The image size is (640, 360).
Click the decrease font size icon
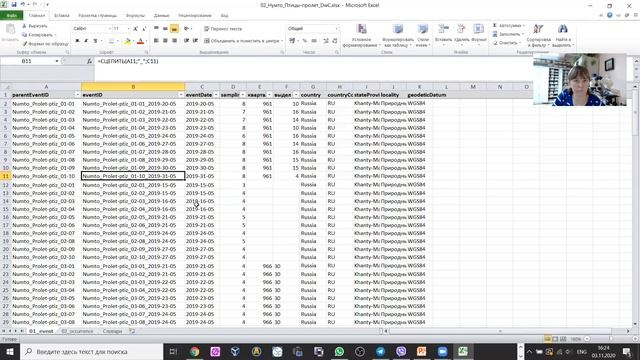tap(144, 29)
